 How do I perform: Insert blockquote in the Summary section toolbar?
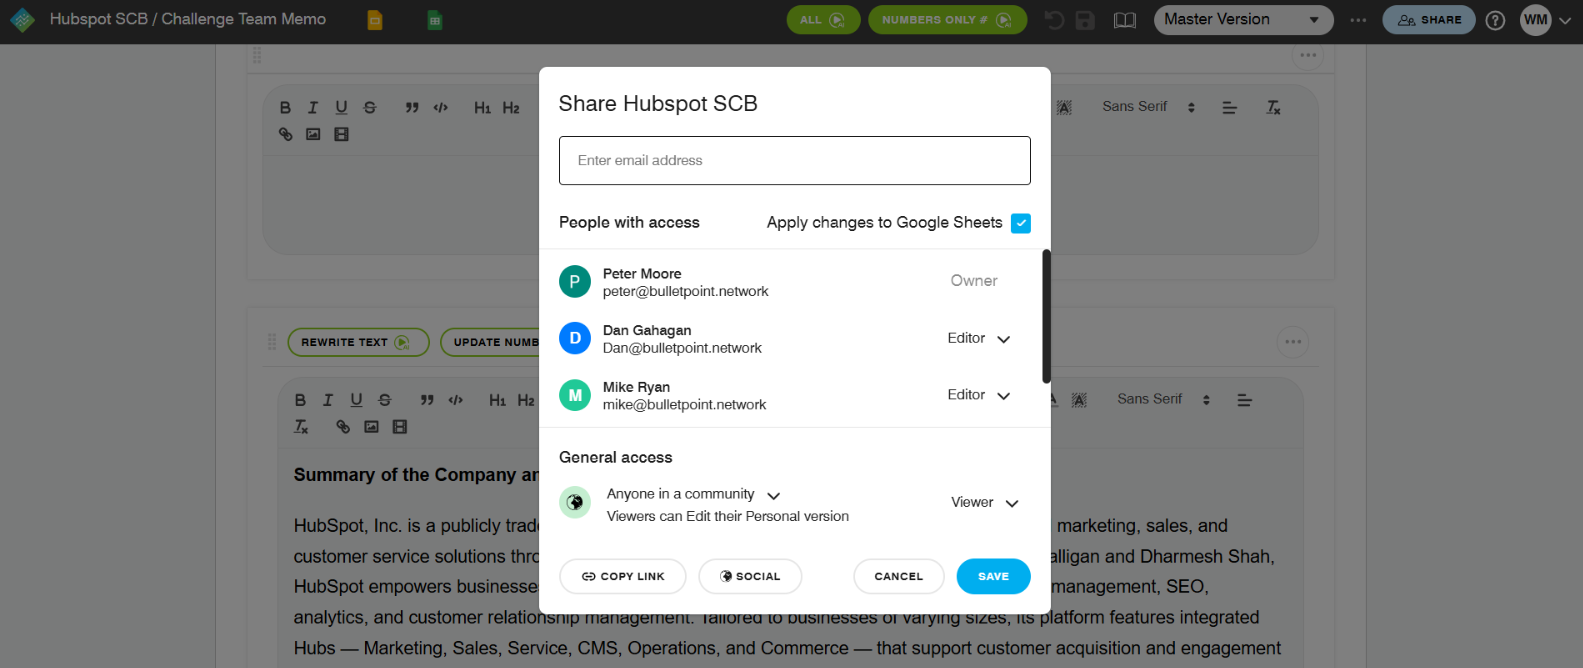coord(427,400)
